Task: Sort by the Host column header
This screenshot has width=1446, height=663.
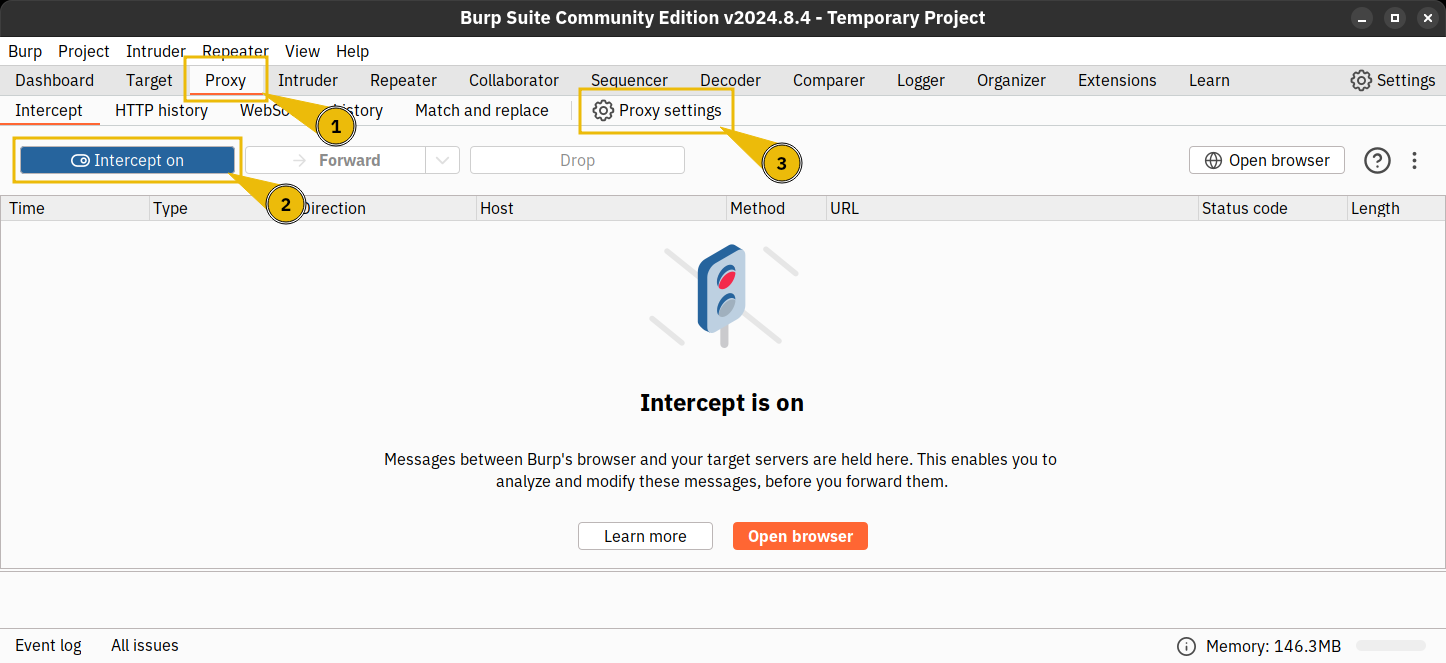Action: click(x=602, y=208)
